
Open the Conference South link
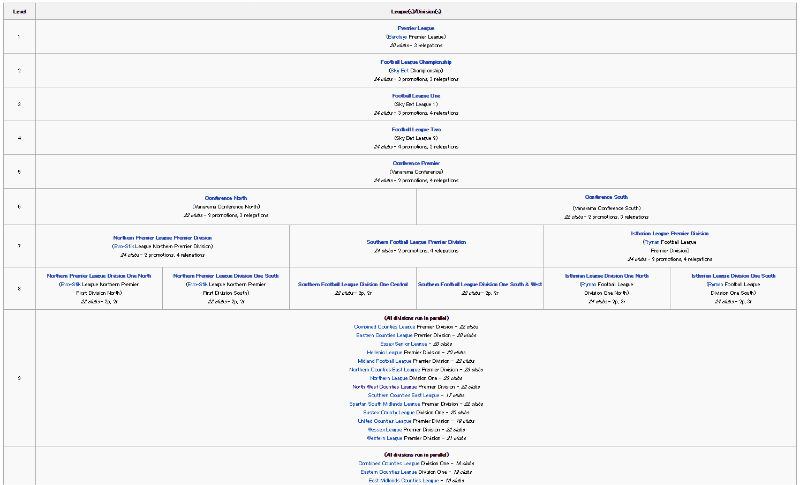point(606,197)
